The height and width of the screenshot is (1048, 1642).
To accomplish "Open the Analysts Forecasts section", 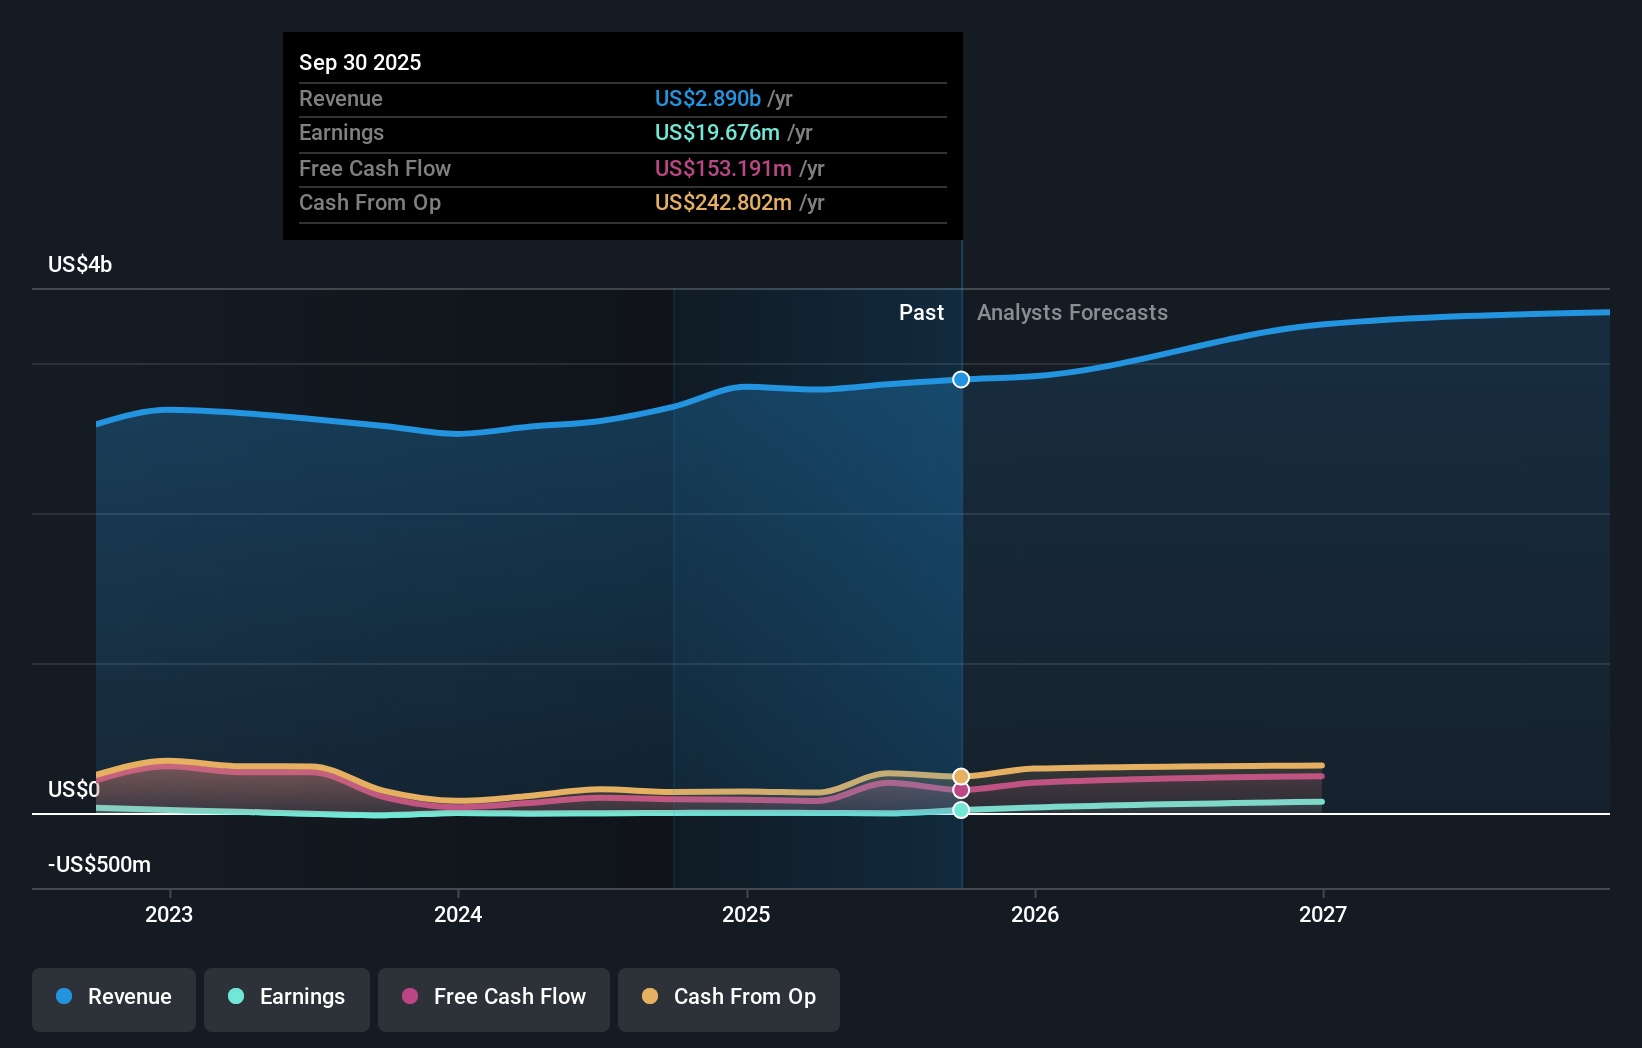I will coord(1072,312).
